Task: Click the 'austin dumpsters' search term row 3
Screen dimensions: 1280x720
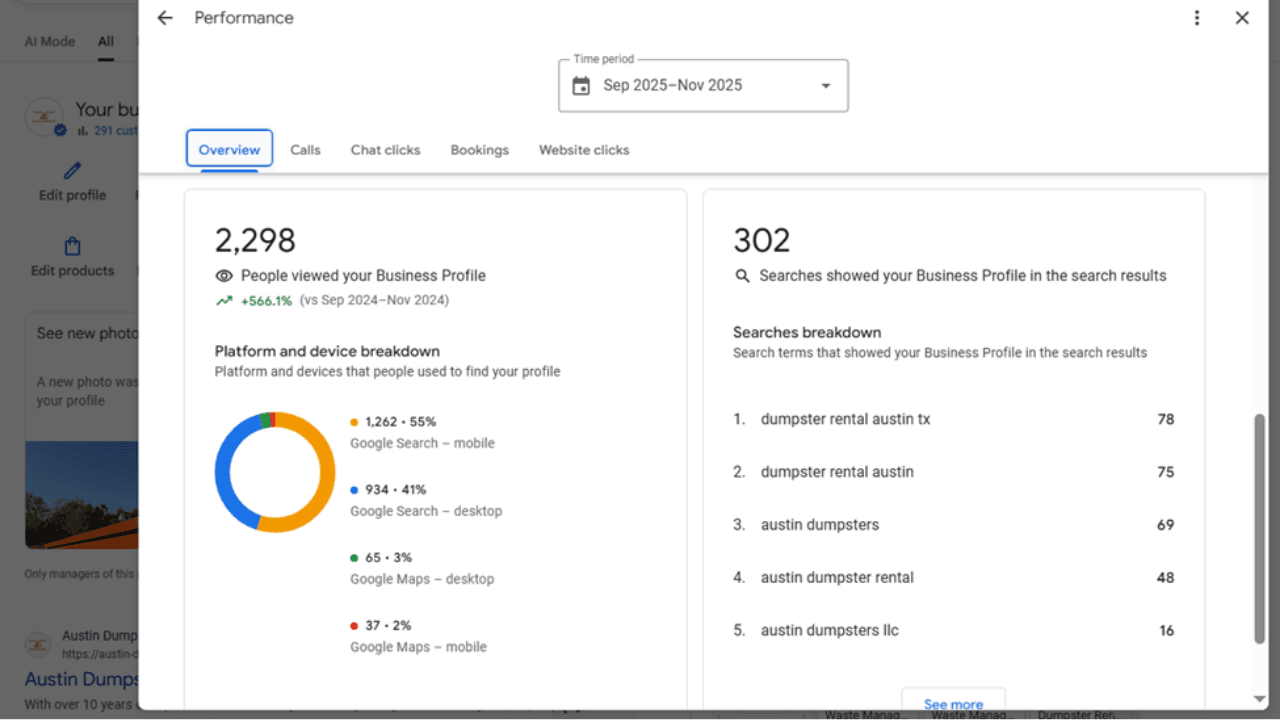Action: tap(953, 525)
